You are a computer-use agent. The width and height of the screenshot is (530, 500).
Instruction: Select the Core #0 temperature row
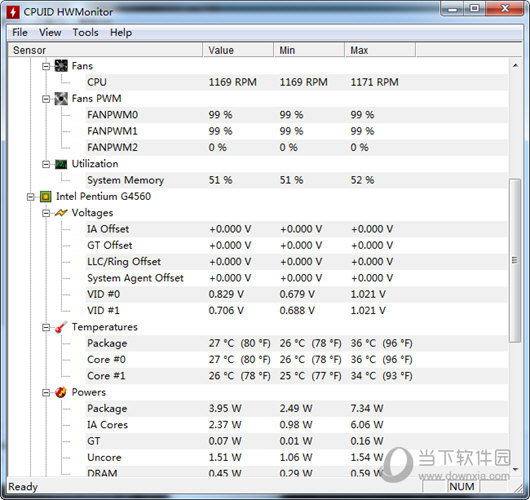pos(297,360)
